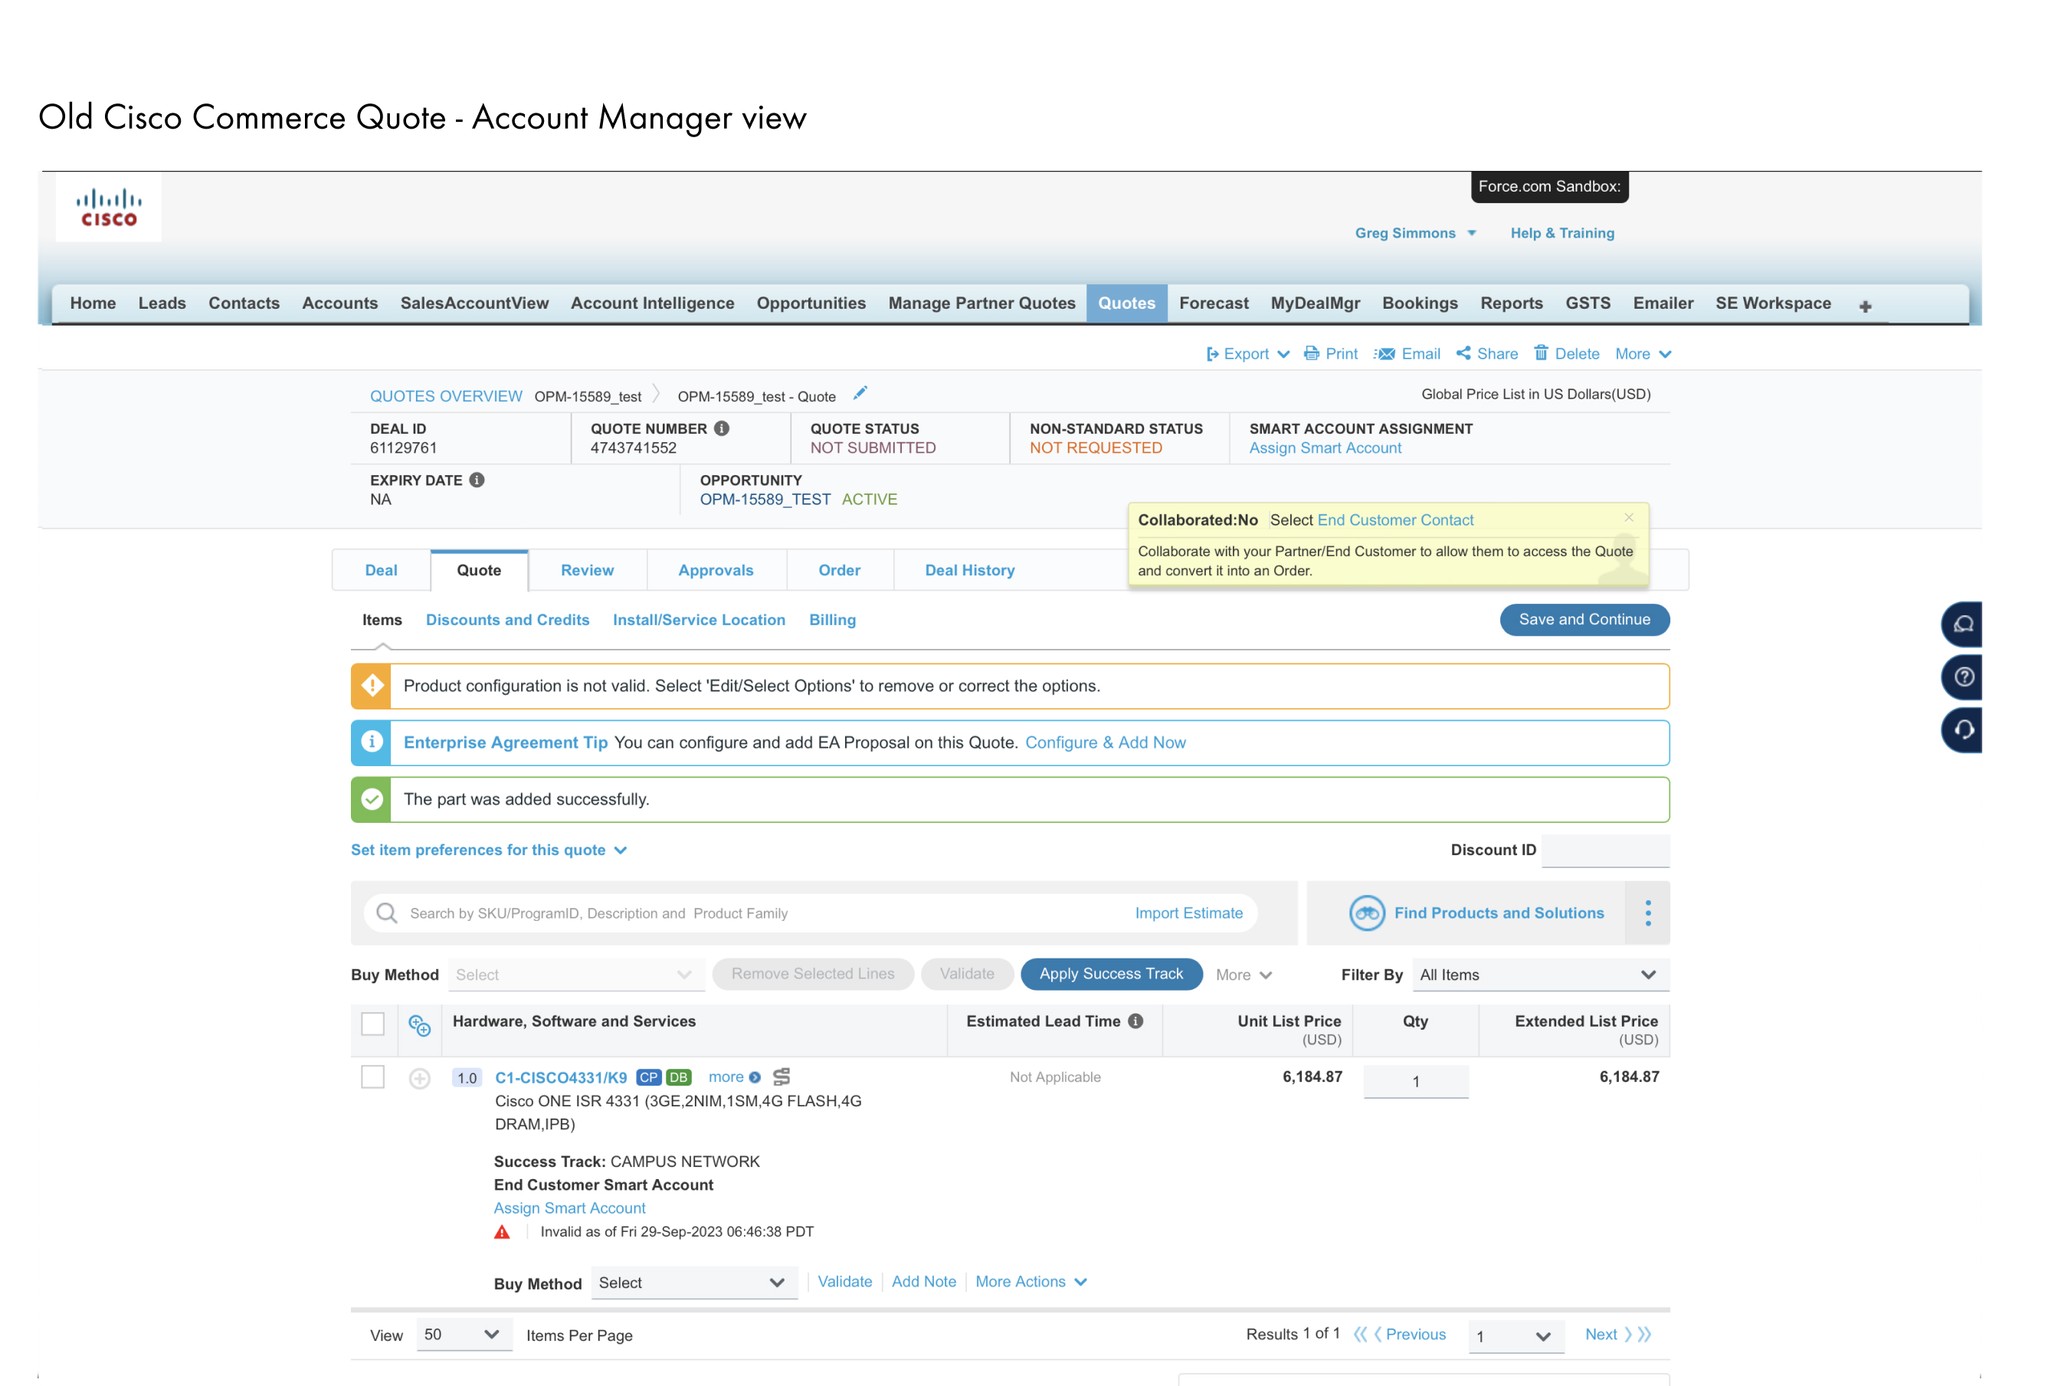This screenshot has width=2048, height=1386.
Task: Open the Manage Partner Quotes menu item
Action: (x=981, y=303)
